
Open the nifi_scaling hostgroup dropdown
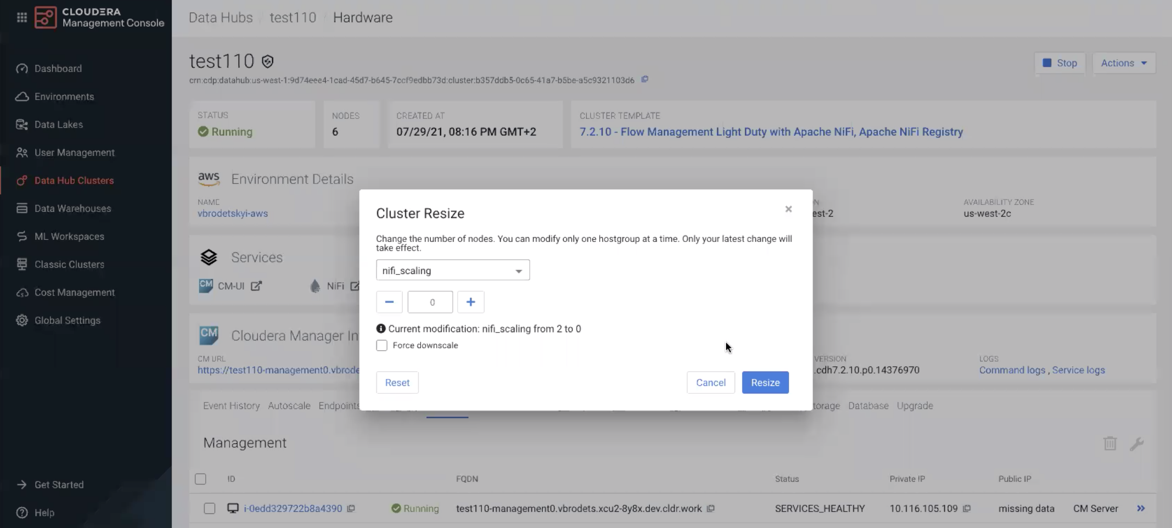click(x=453, y=270)
